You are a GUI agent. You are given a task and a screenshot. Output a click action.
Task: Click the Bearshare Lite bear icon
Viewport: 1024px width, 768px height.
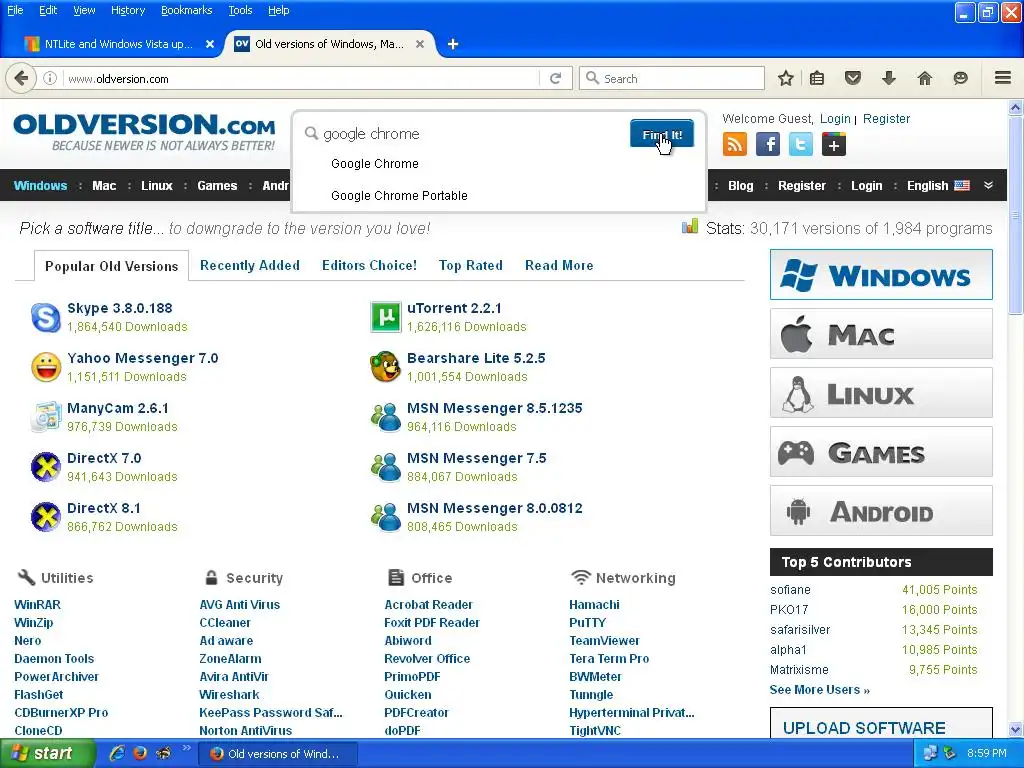tap(386, 367)
